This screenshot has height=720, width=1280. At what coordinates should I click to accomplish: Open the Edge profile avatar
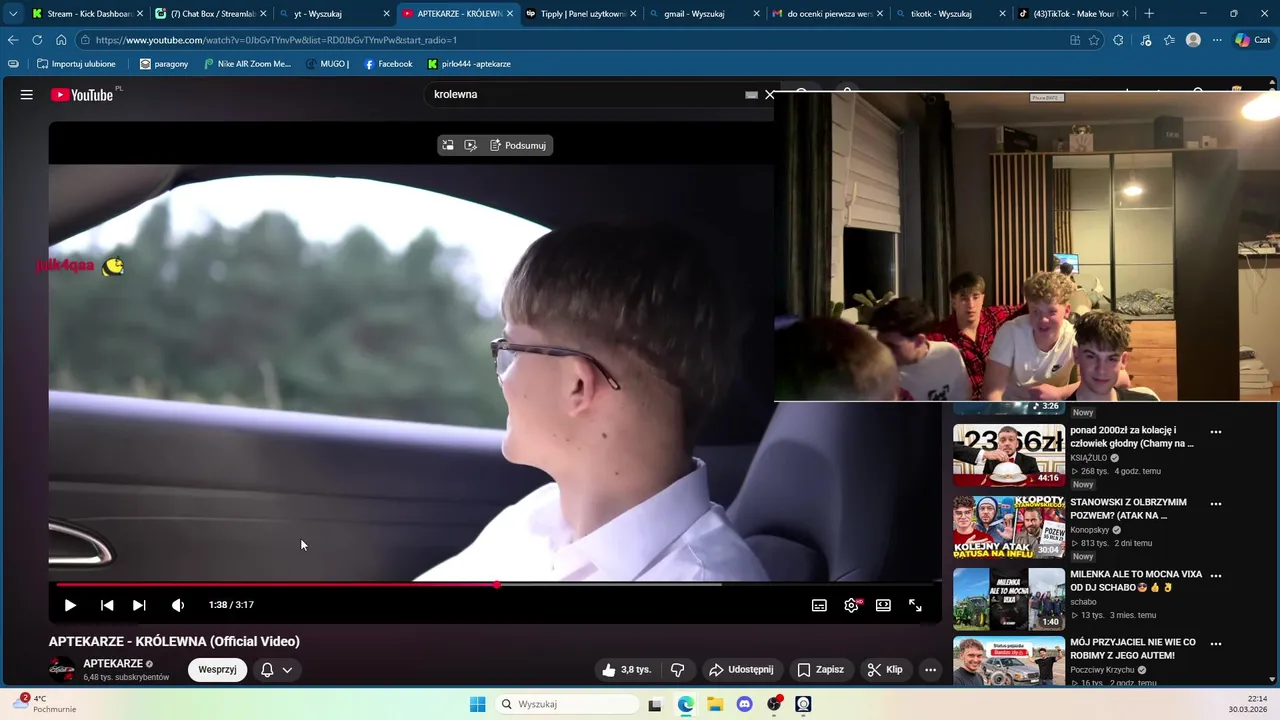click(x=1193, y=40)
